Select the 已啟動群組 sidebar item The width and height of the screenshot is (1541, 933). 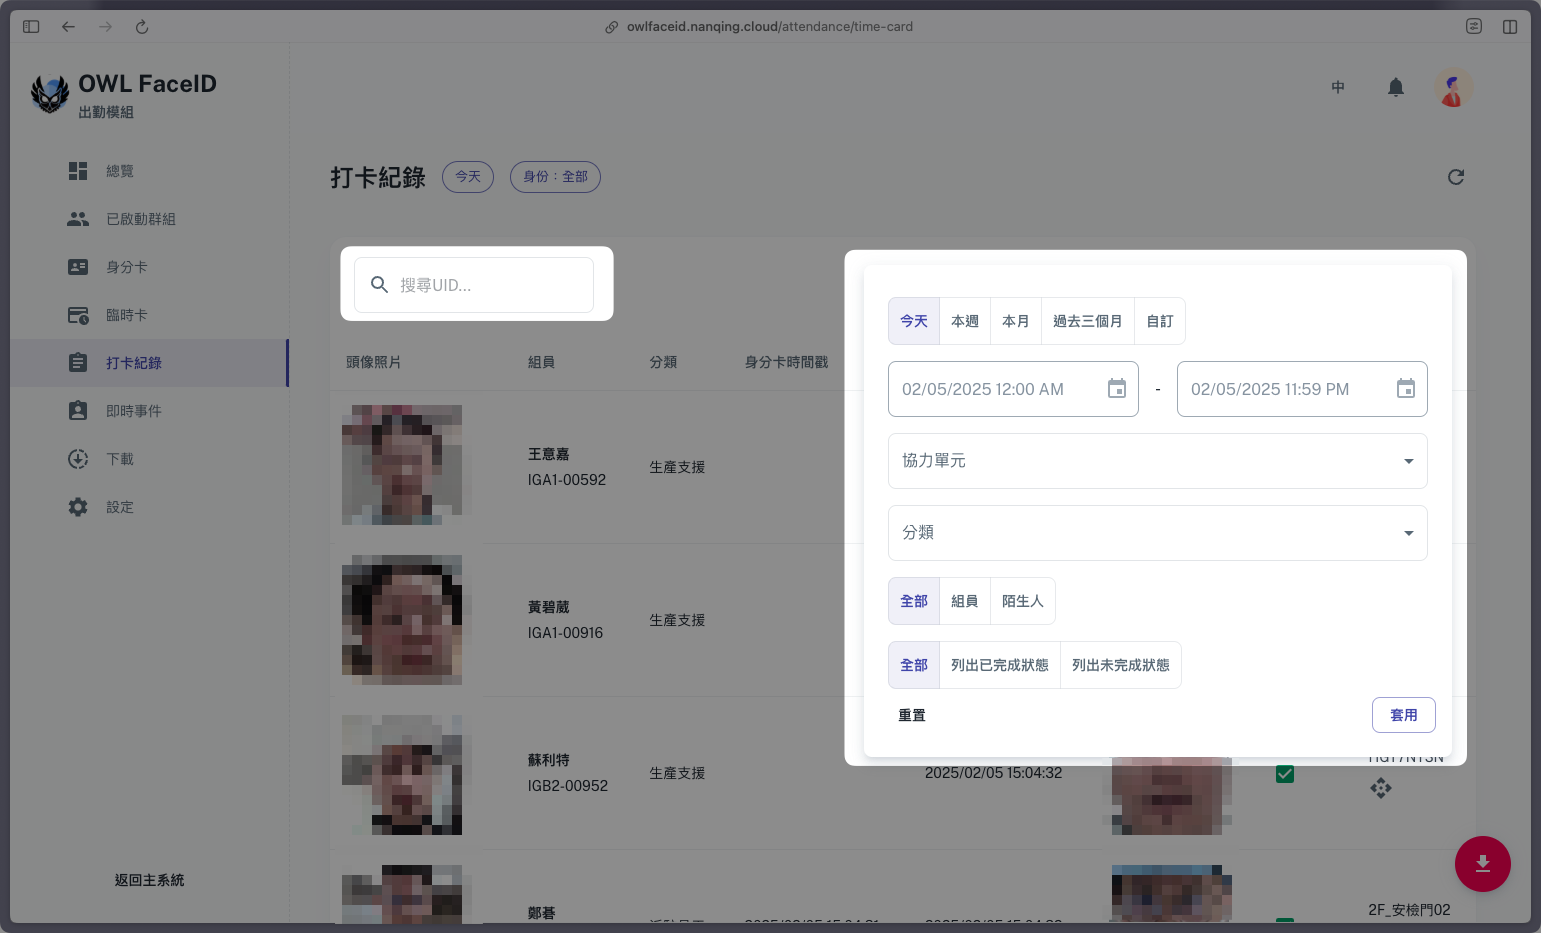pyautogui.click(x=141, y=218)
